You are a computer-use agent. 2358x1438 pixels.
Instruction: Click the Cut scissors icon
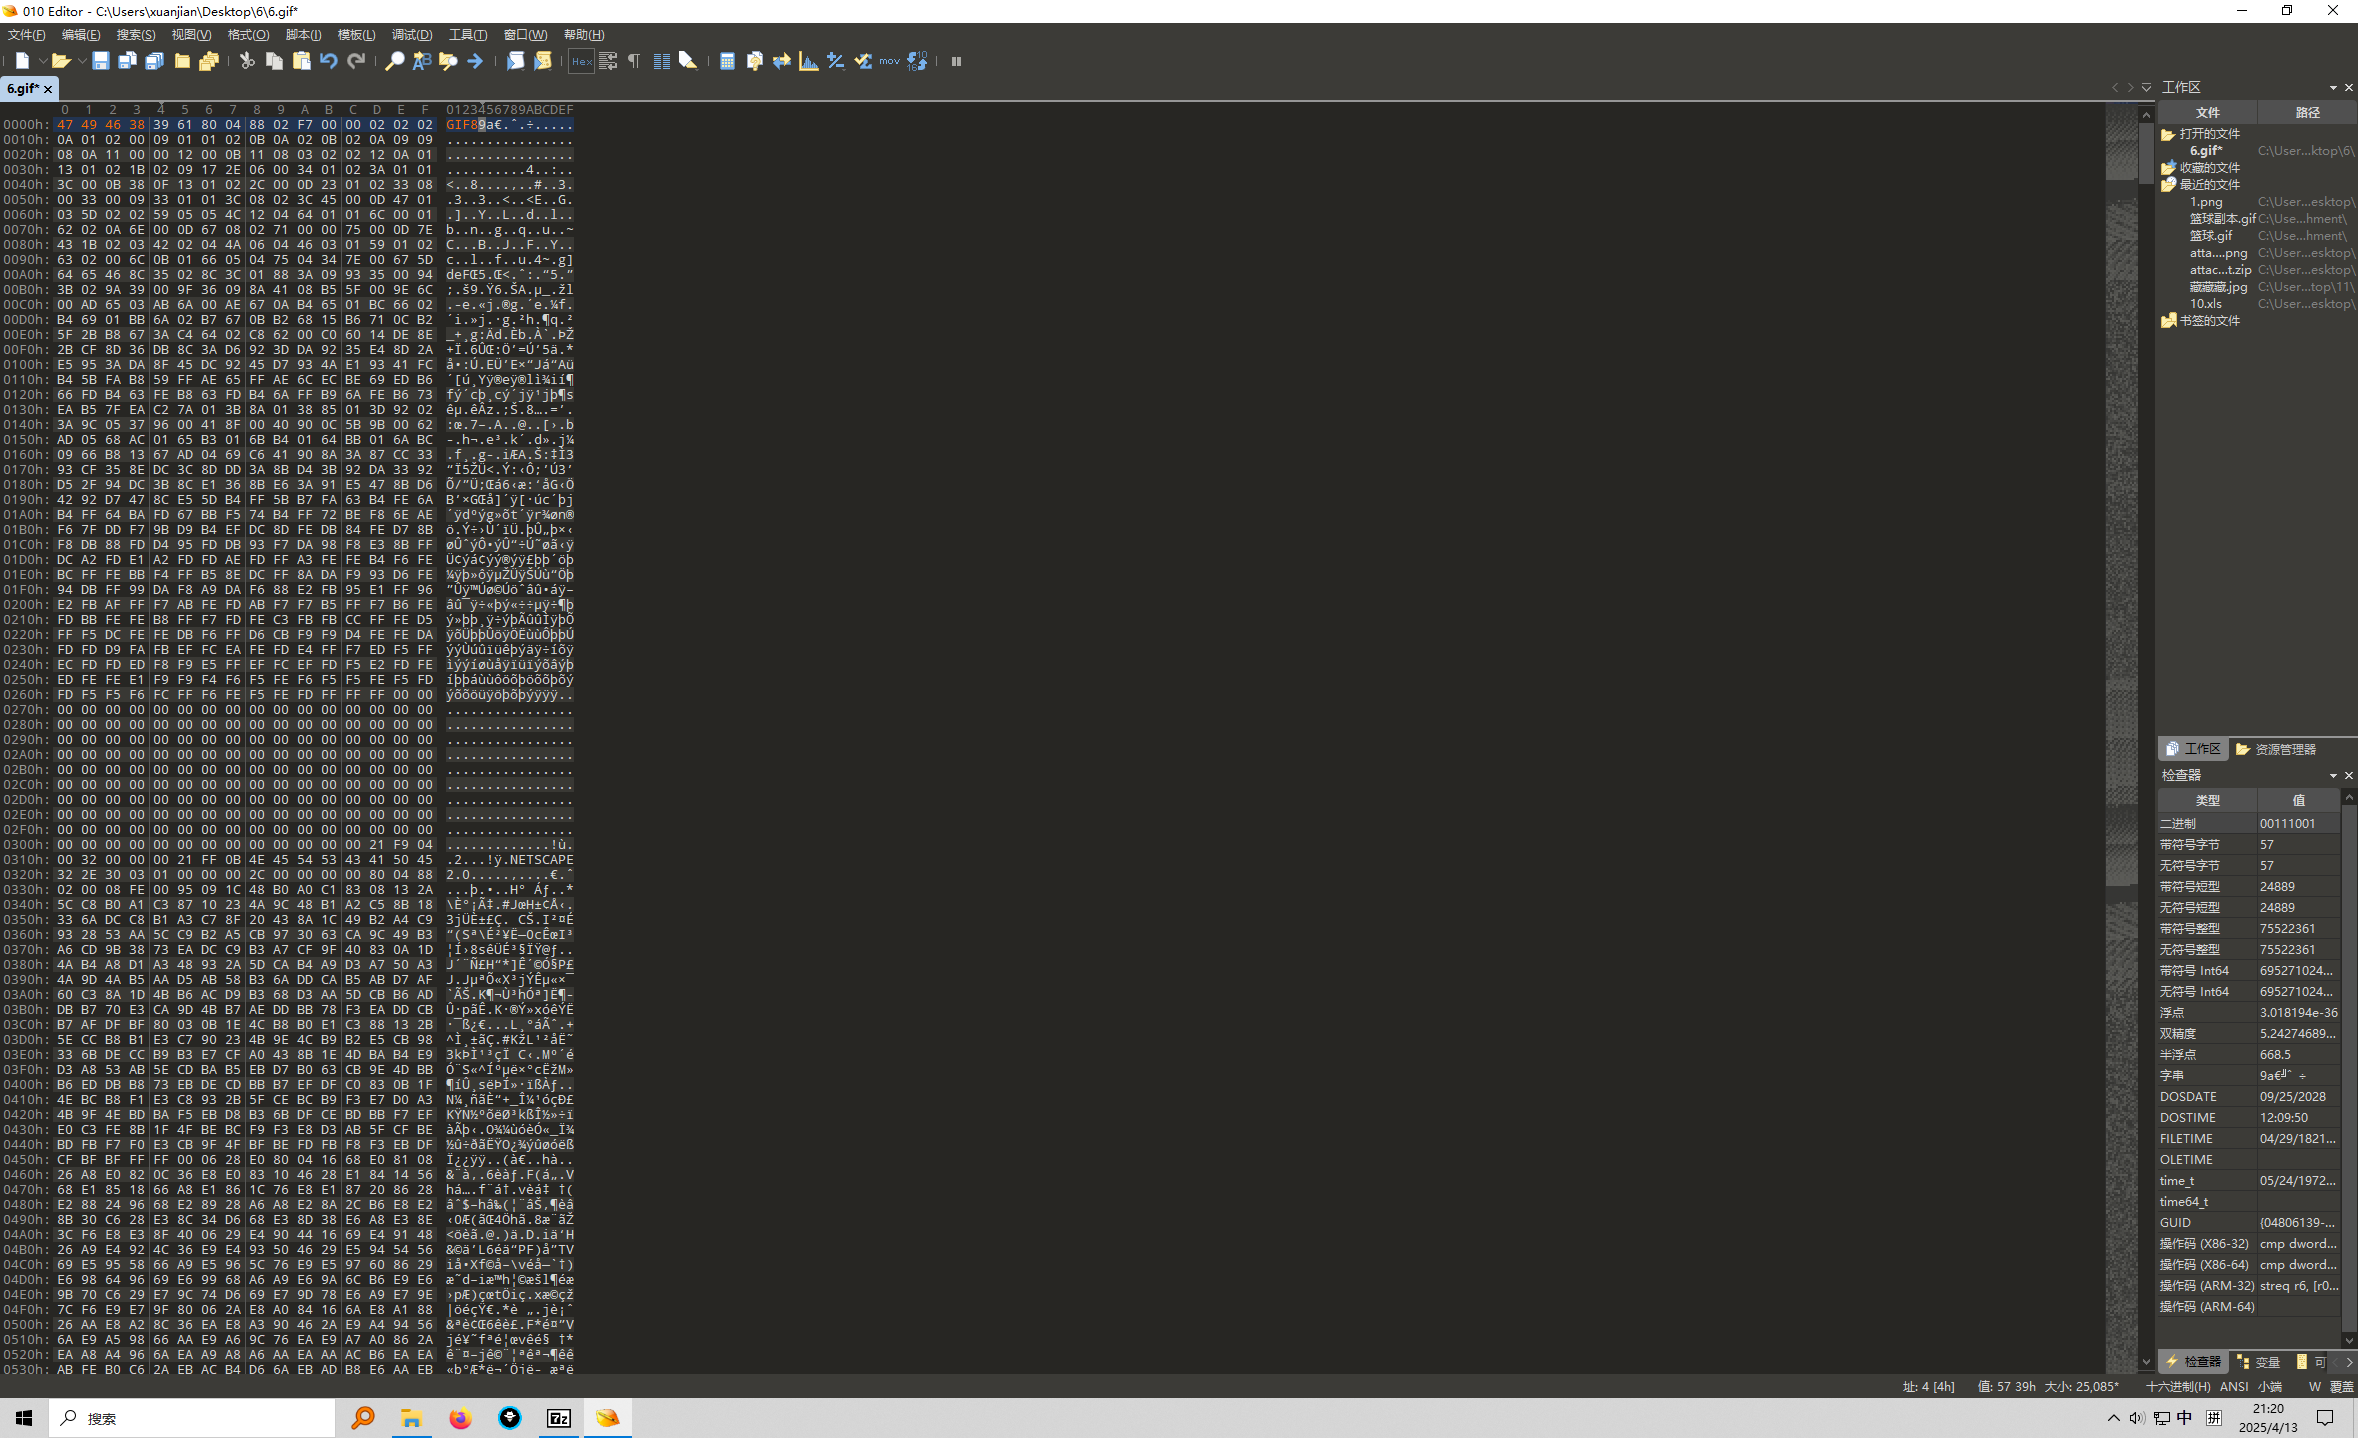coord(247,61)
